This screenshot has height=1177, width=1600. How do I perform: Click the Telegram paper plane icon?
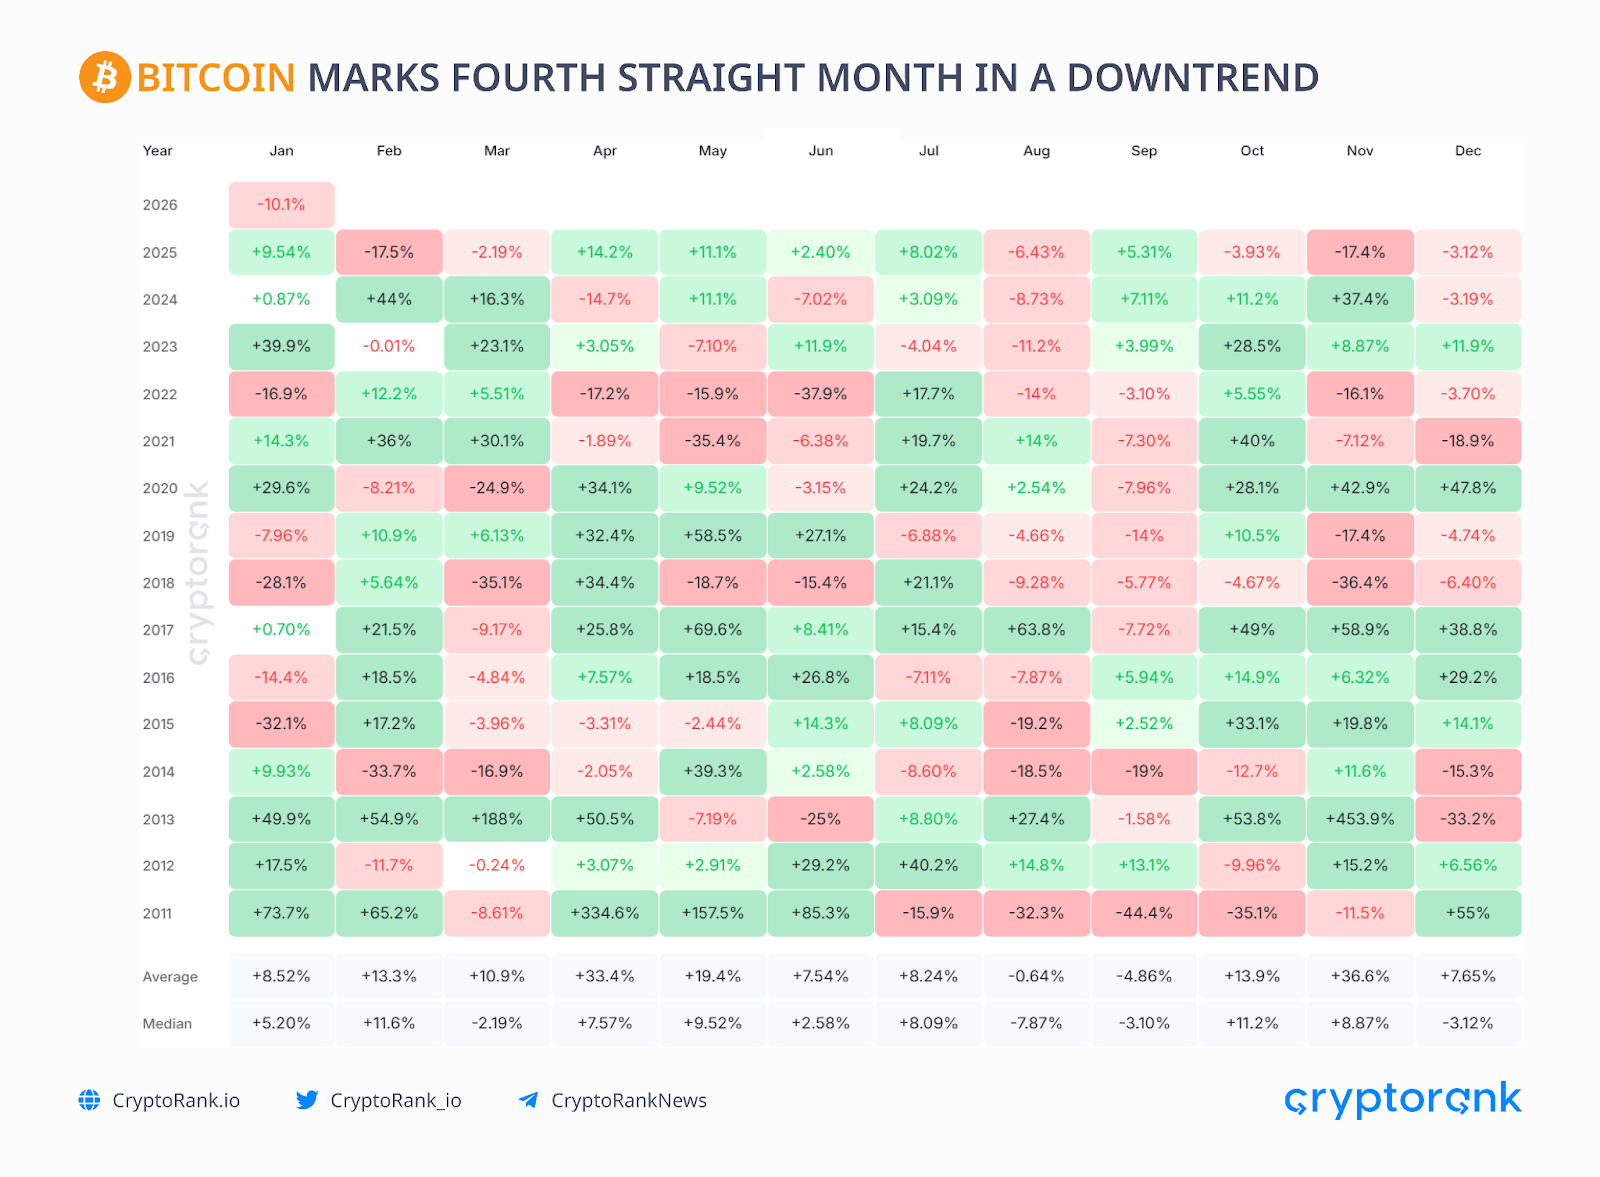click(x=528, y=1100)
